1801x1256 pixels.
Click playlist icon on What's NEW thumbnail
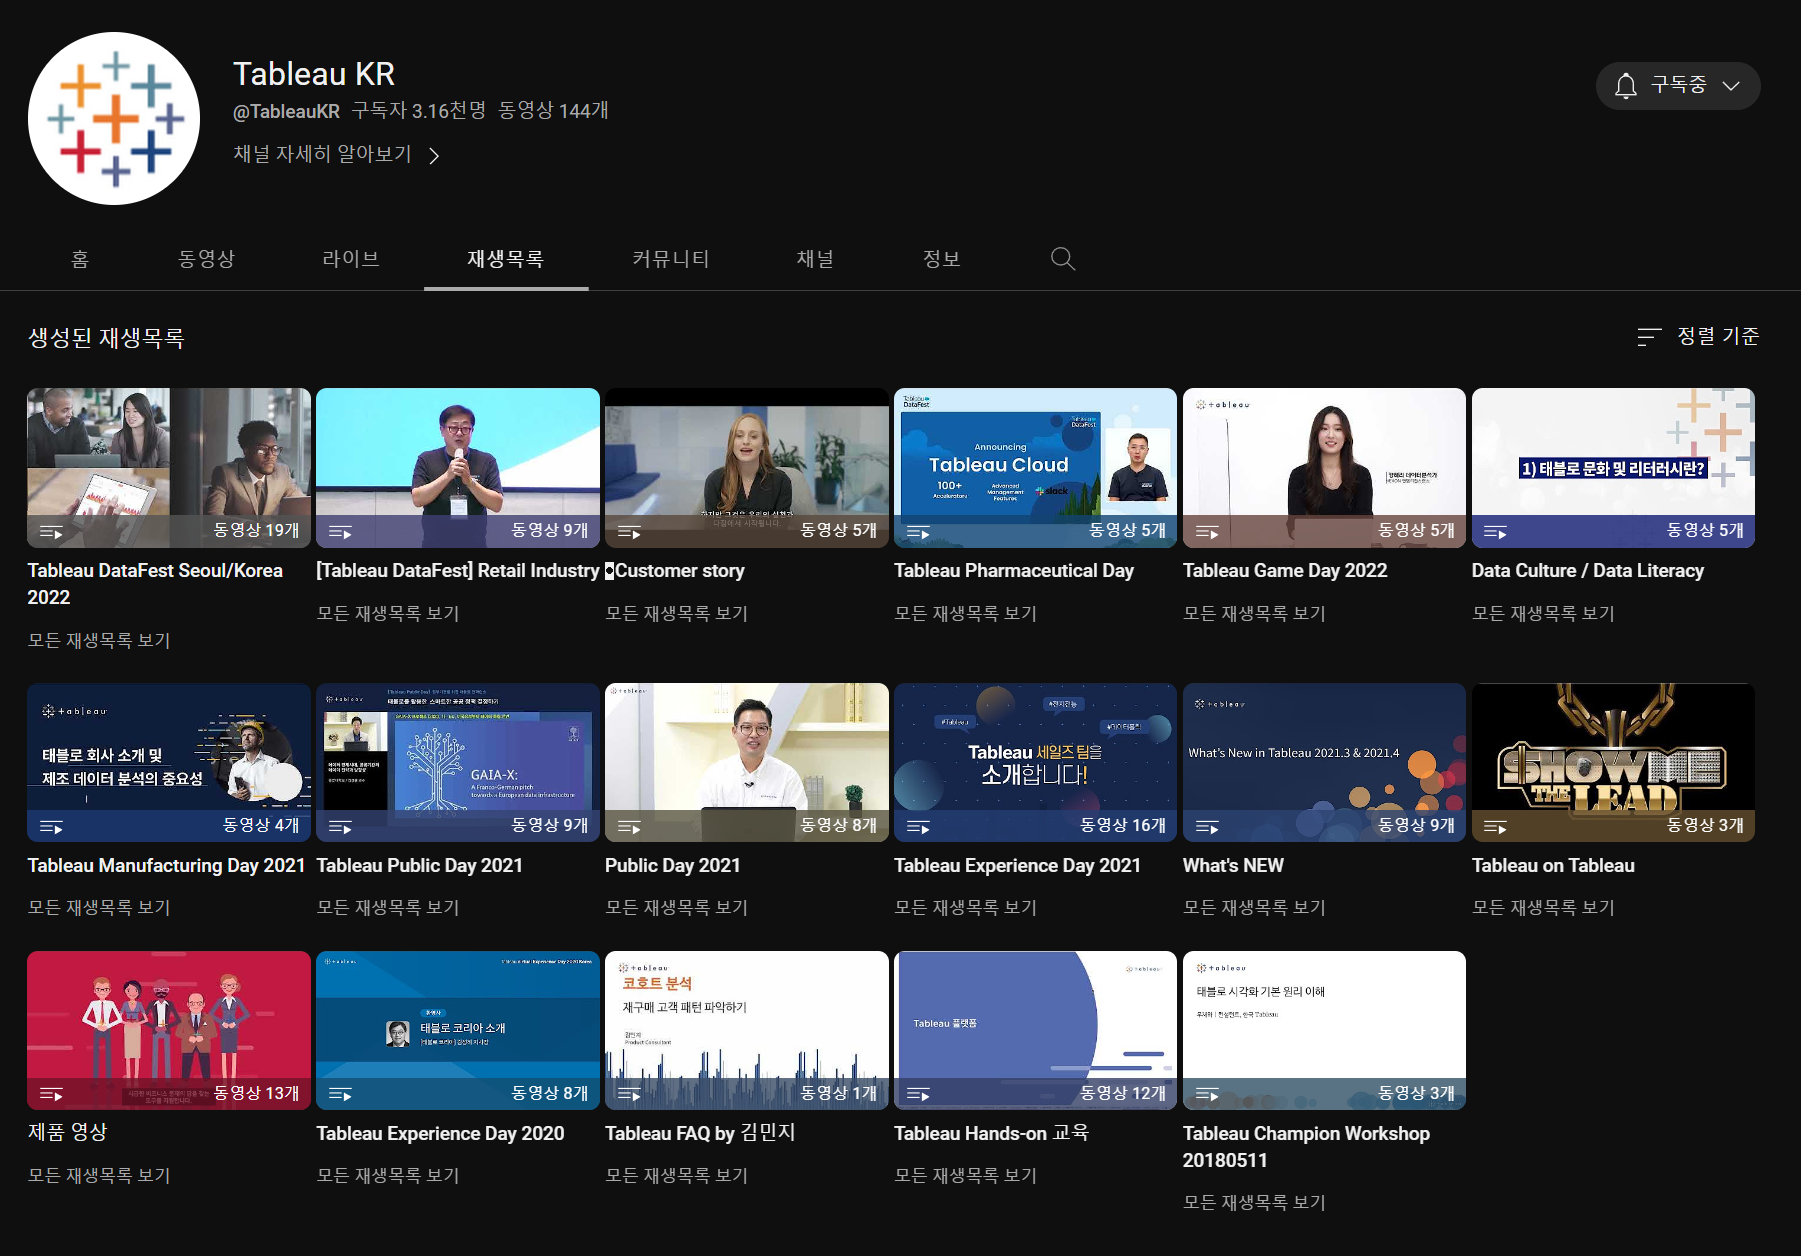pos(1207,827)
